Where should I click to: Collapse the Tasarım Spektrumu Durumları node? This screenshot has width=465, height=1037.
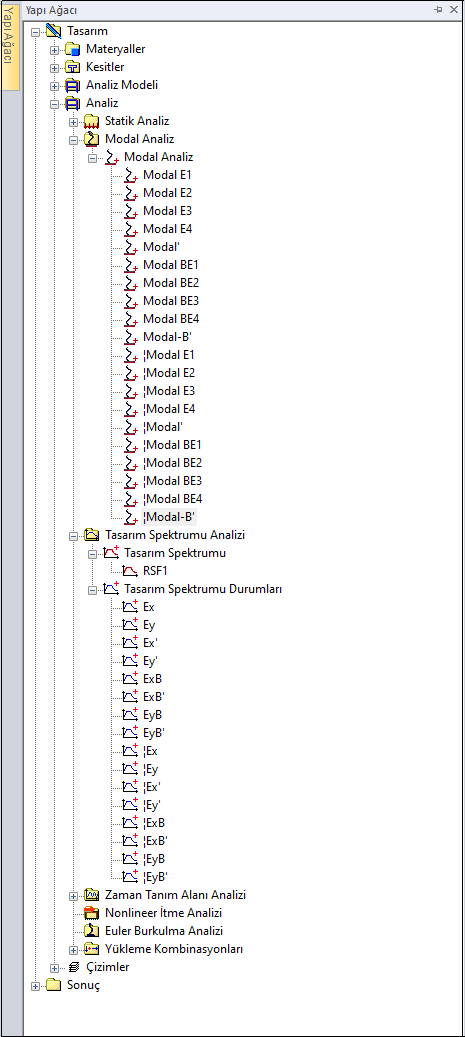(93, 589)
